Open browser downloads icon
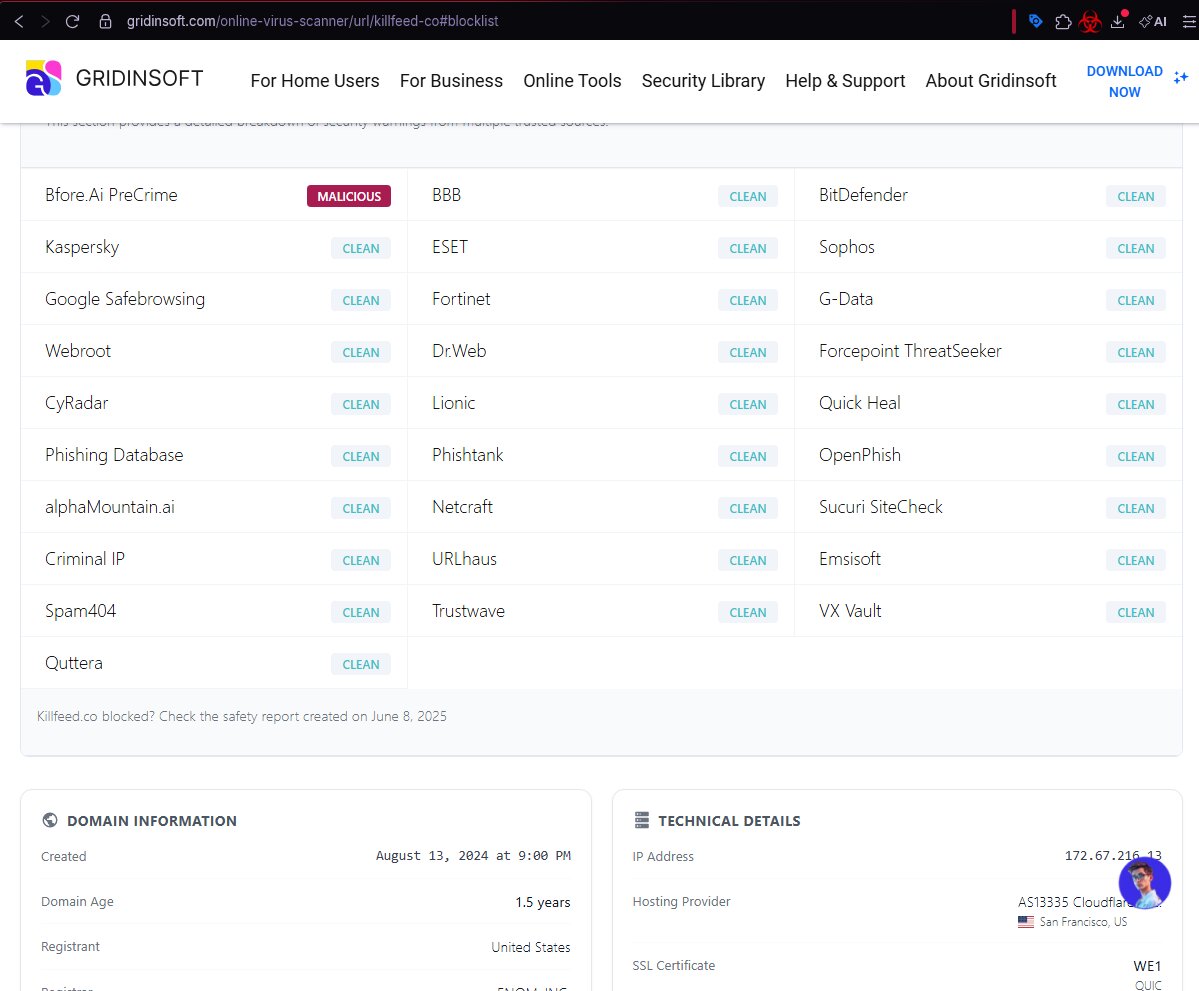The height and width of the screenshot is (991, 1199). pyautogui.click(x=1118, y=21)
